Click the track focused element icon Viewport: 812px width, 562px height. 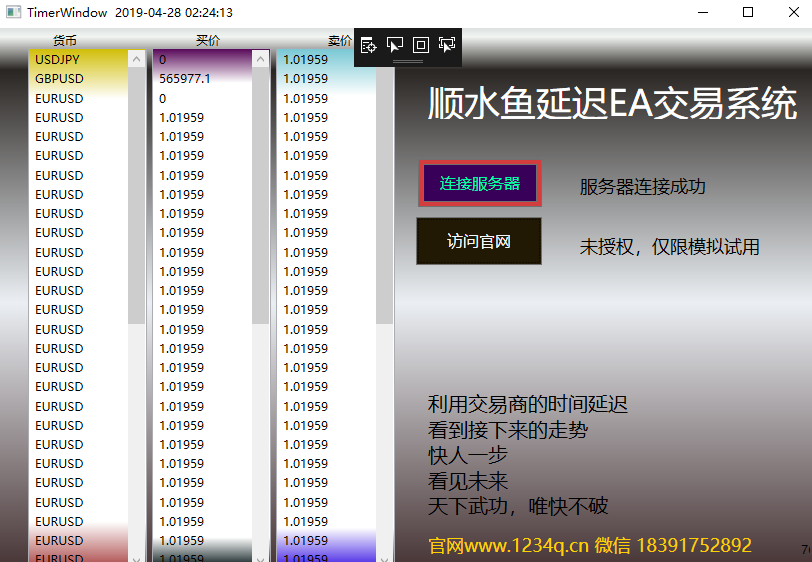pos(447,44)
